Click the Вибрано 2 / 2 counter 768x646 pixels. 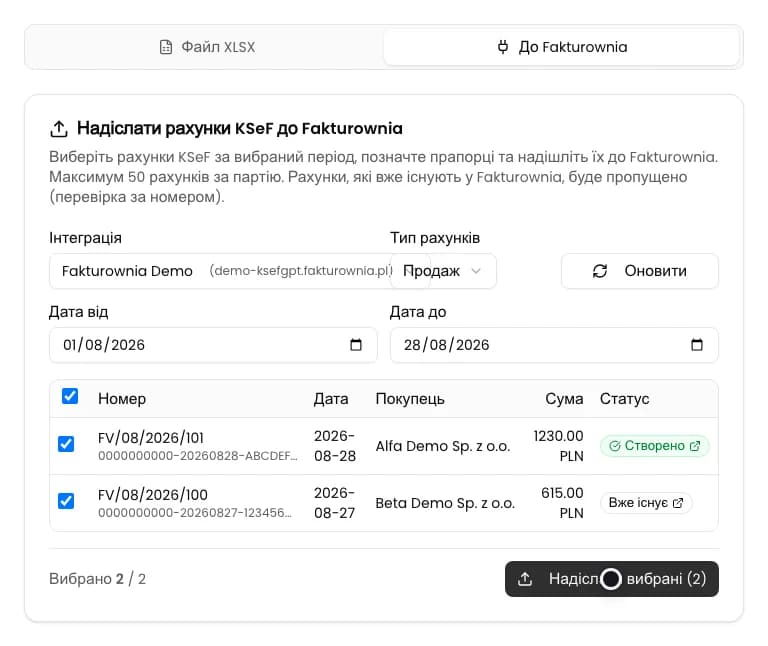97,579
